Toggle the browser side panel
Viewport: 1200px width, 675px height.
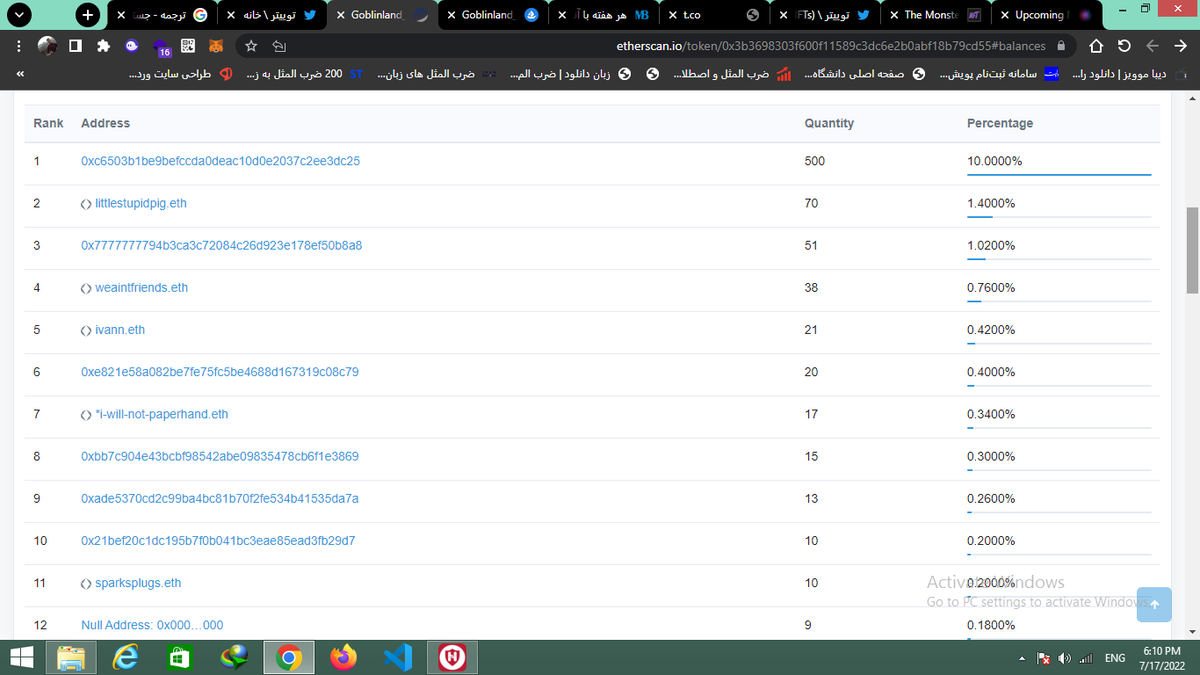[x=75, y=46]
